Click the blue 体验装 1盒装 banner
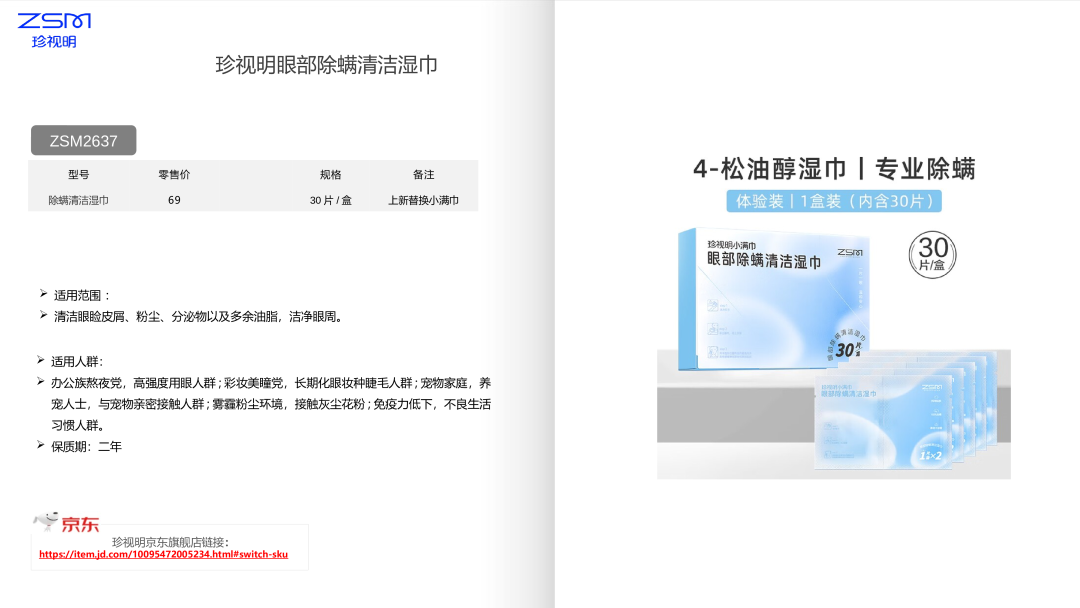1080x608 pixels. tap(834, 201)
